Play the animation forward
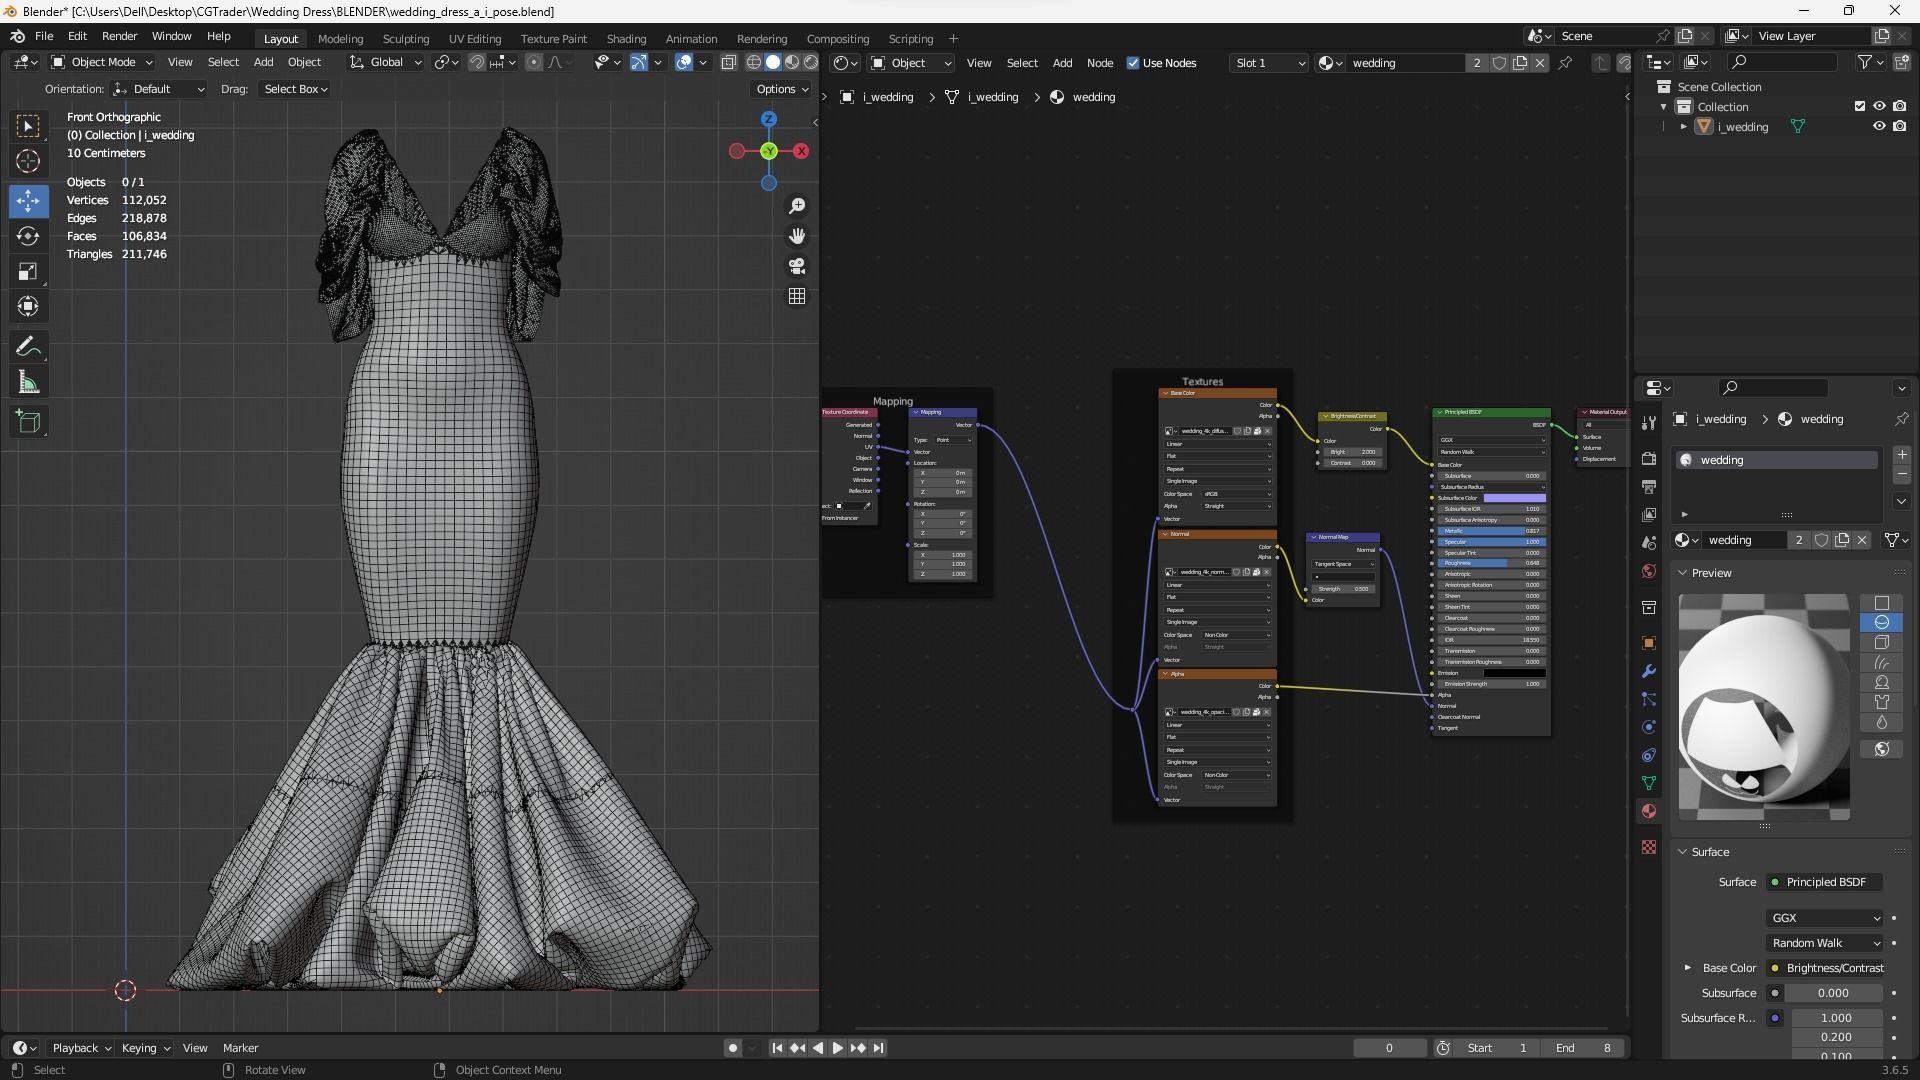Screen dimensions: 1920x1080 [x=838, y=1048]
